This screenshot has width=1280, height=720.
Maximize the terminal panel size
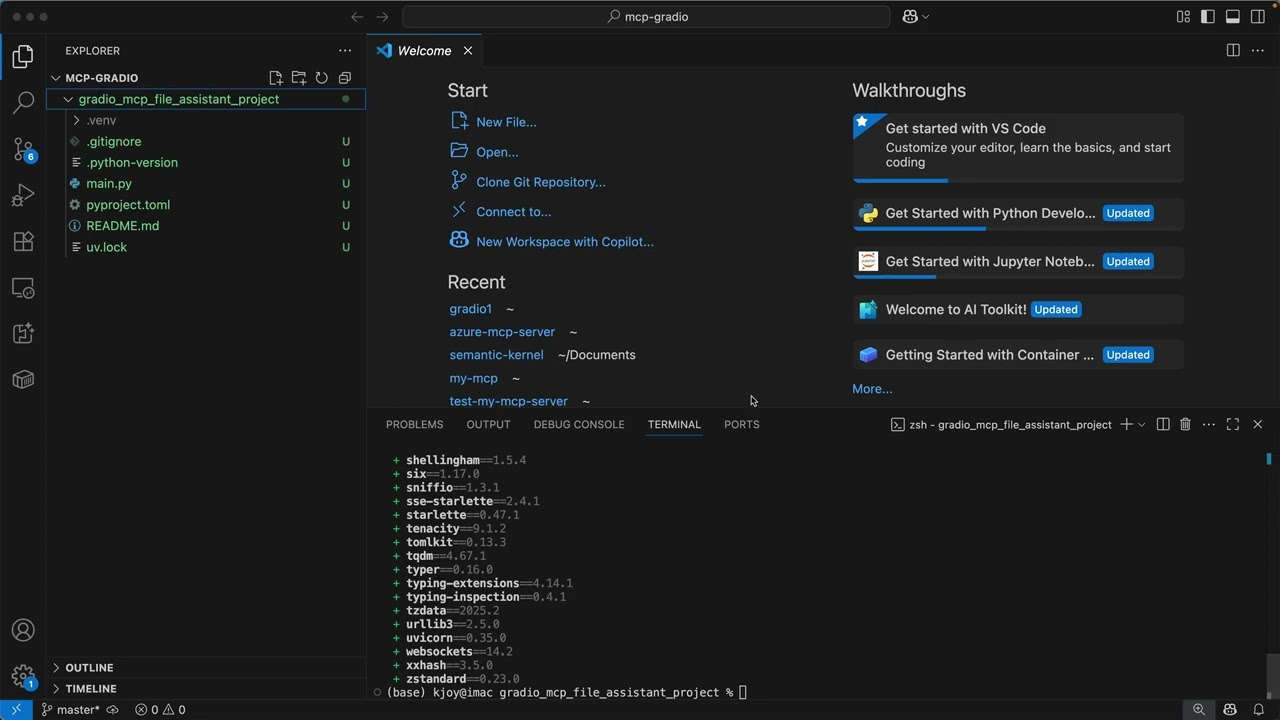point(1233,424)
